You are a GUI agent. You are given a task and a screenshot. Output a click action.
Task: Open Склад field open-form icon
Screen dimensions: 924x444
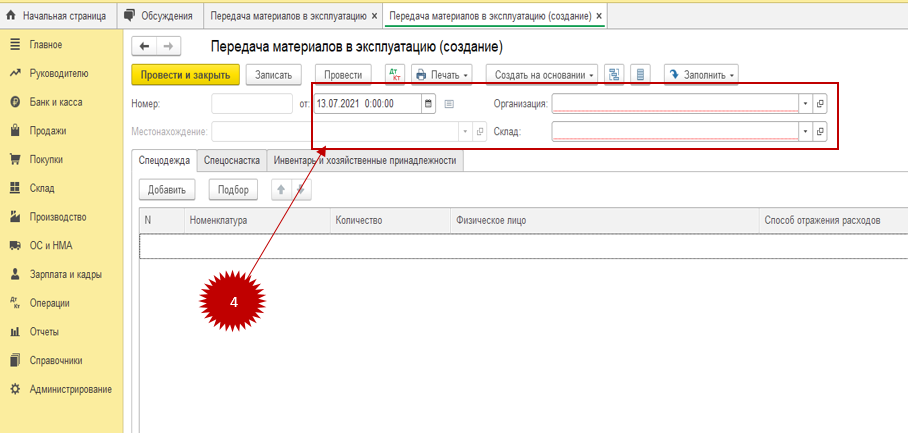[820, 133]
